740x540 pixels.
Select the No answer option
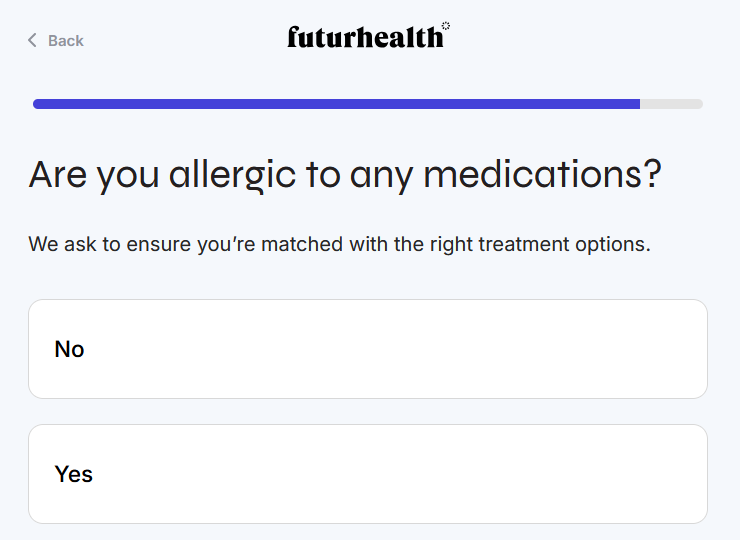[x=367, y=349]
